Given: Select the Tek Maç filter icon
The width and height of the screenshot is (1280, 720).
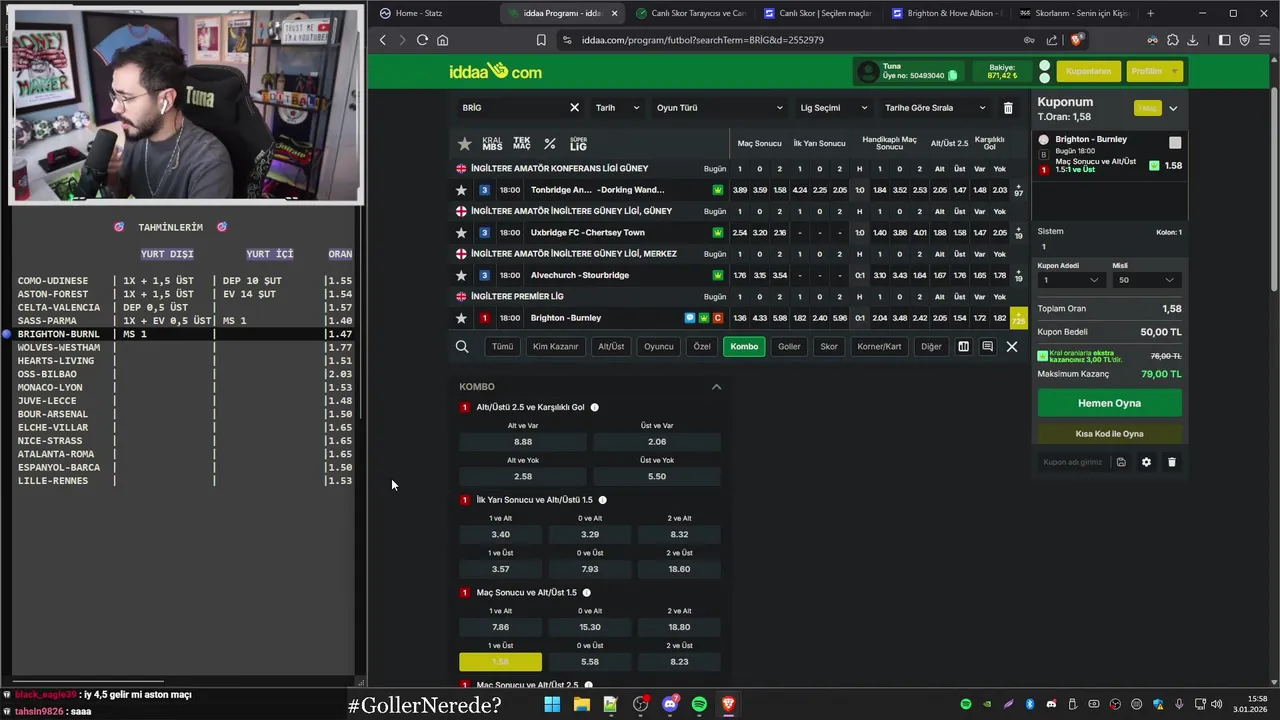Looking at the screenshot, I should [x=522, y=144].
